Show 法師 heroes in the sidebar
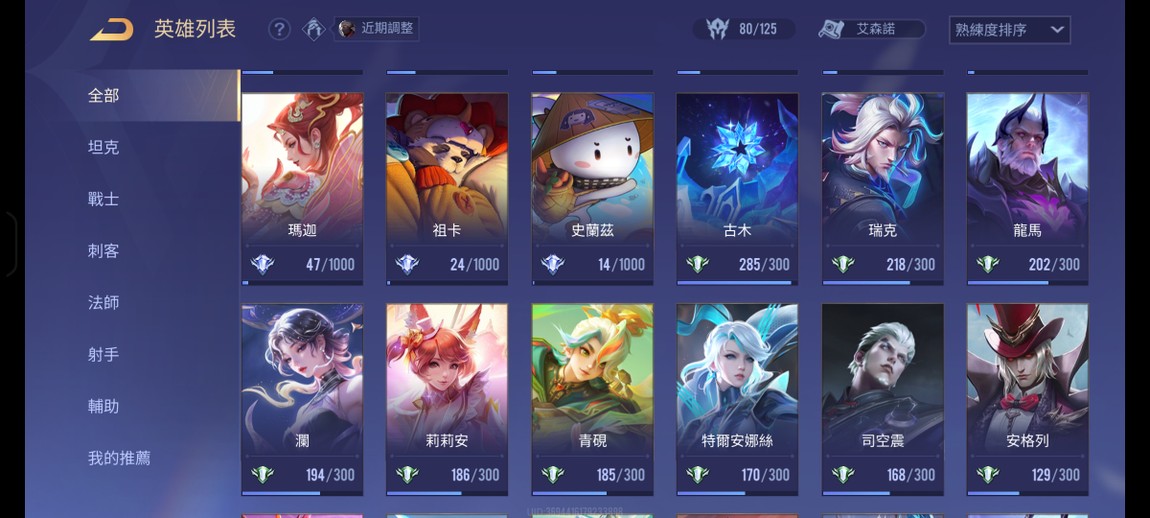The width and height of the screenshot is (1150, 518). pyautogui.click(x=103, y=302)
